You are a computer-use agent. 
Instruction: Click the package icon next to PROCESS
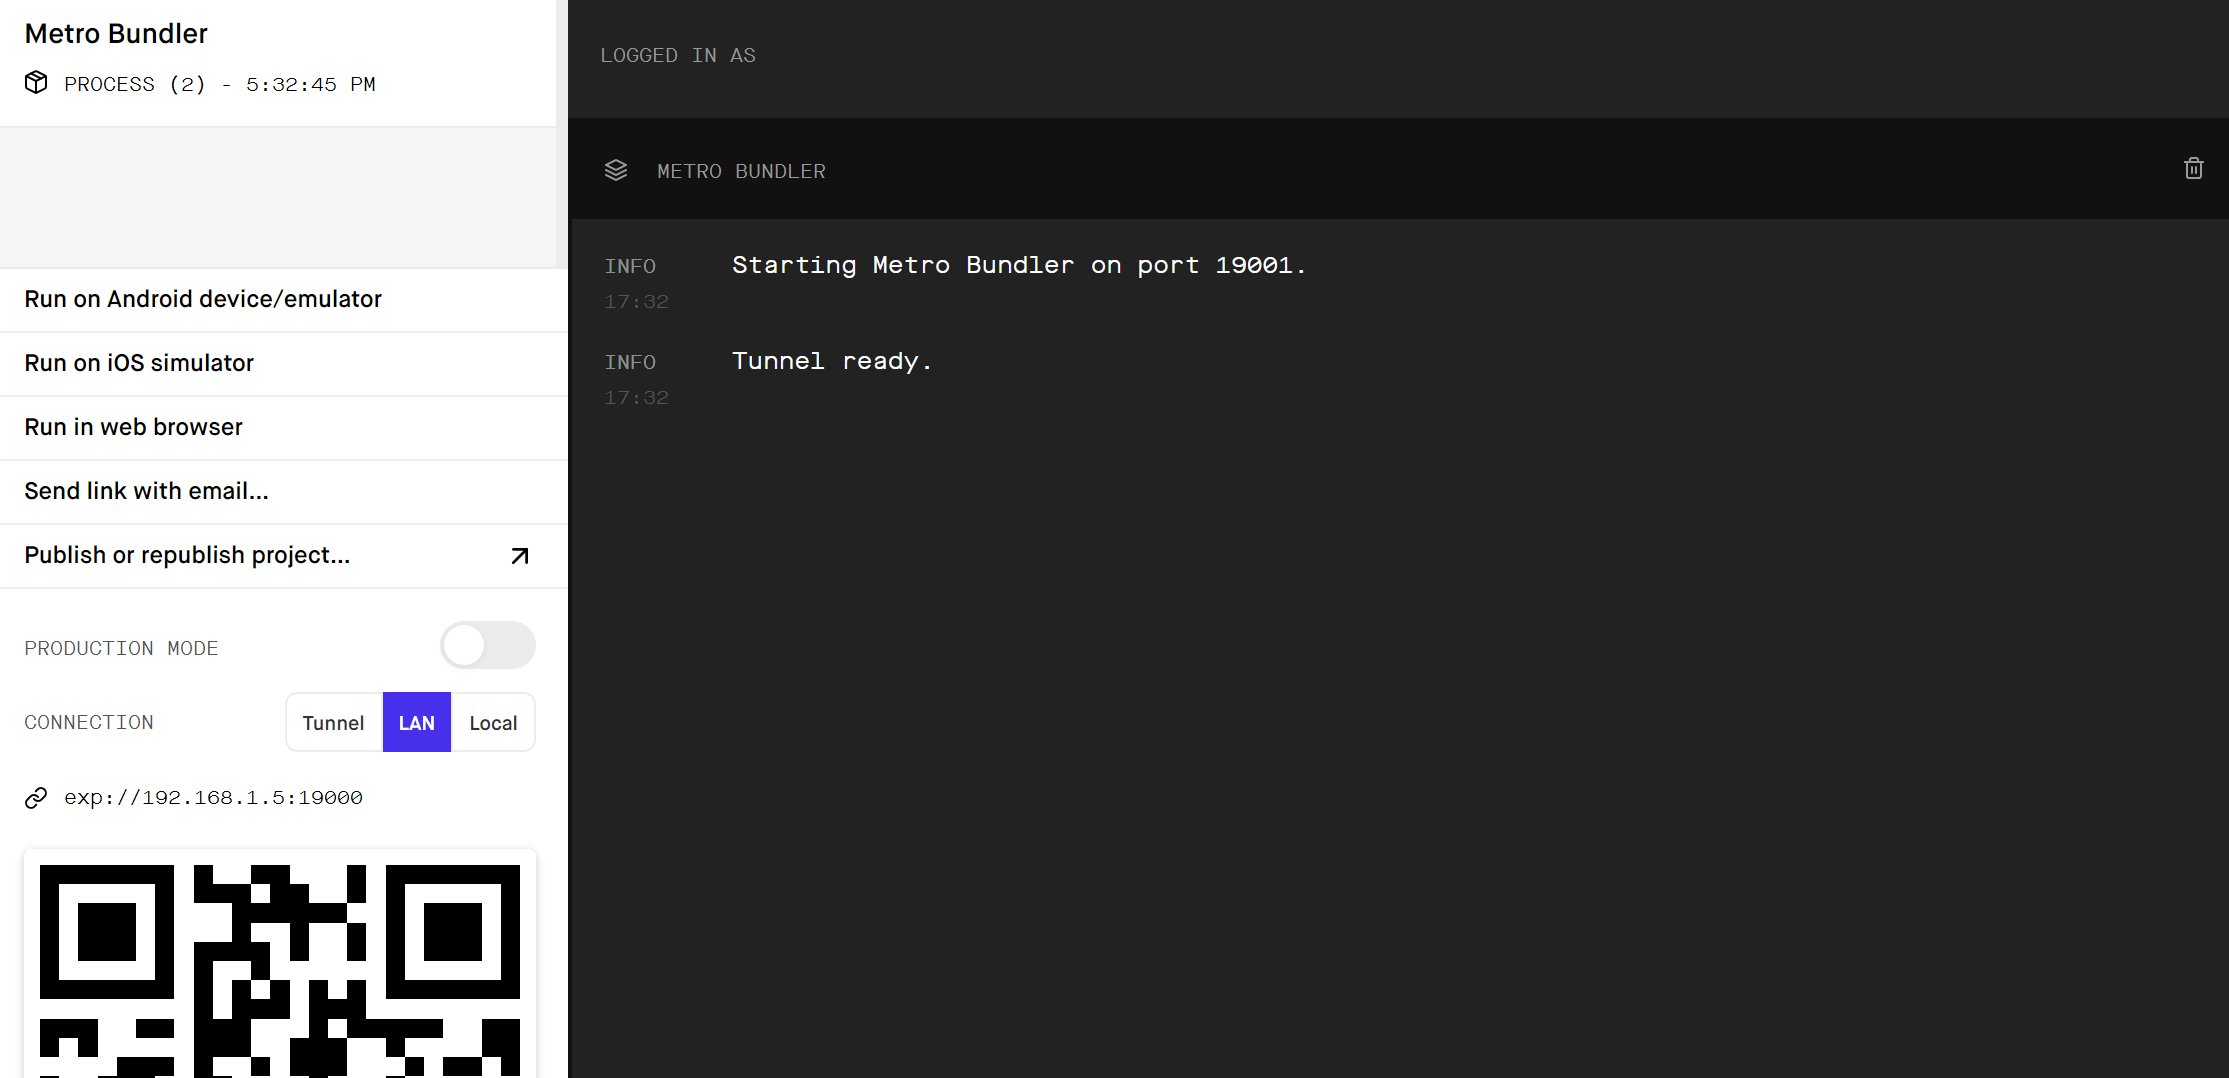(36, 83)
